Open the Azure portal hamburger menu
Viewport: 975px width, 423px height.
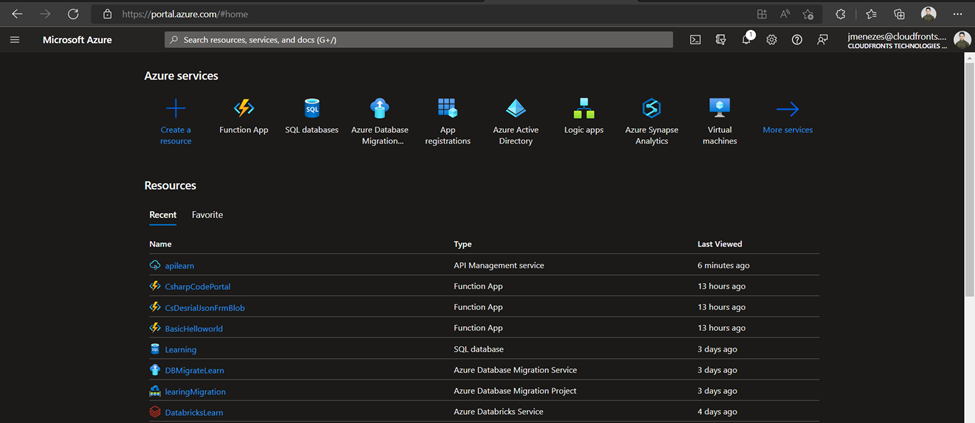[x=15, y=40]
